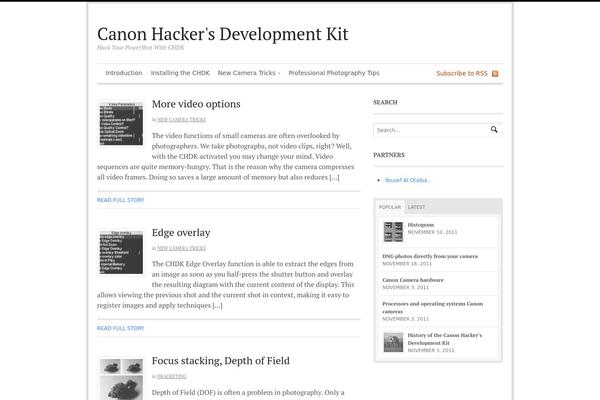Open the Yousef Al Otaiba partner link
The height and width of the screenshot is (400, 600).
tap(406, 180)
